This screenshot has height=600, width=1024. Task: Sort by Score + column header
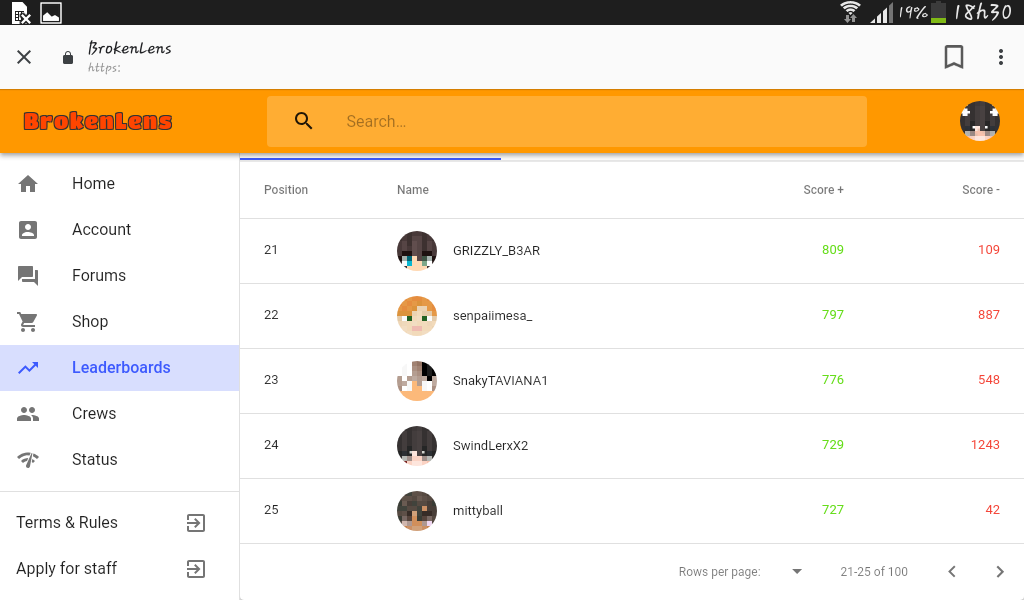tap(823, 189)
